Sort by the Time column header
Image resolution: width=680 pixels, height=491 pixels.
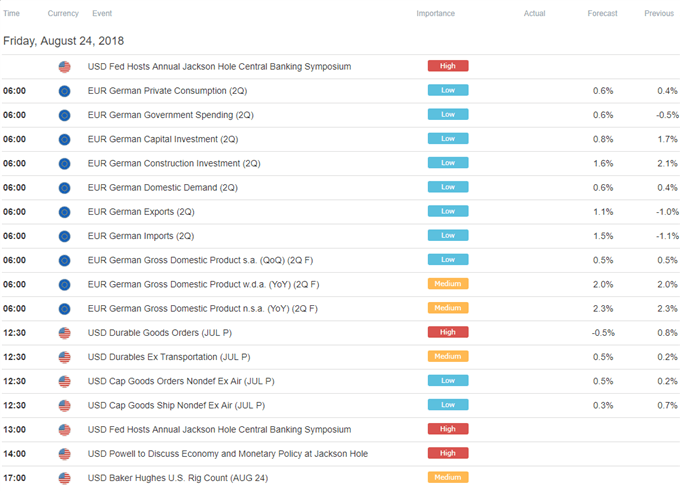tap(11, 13)
